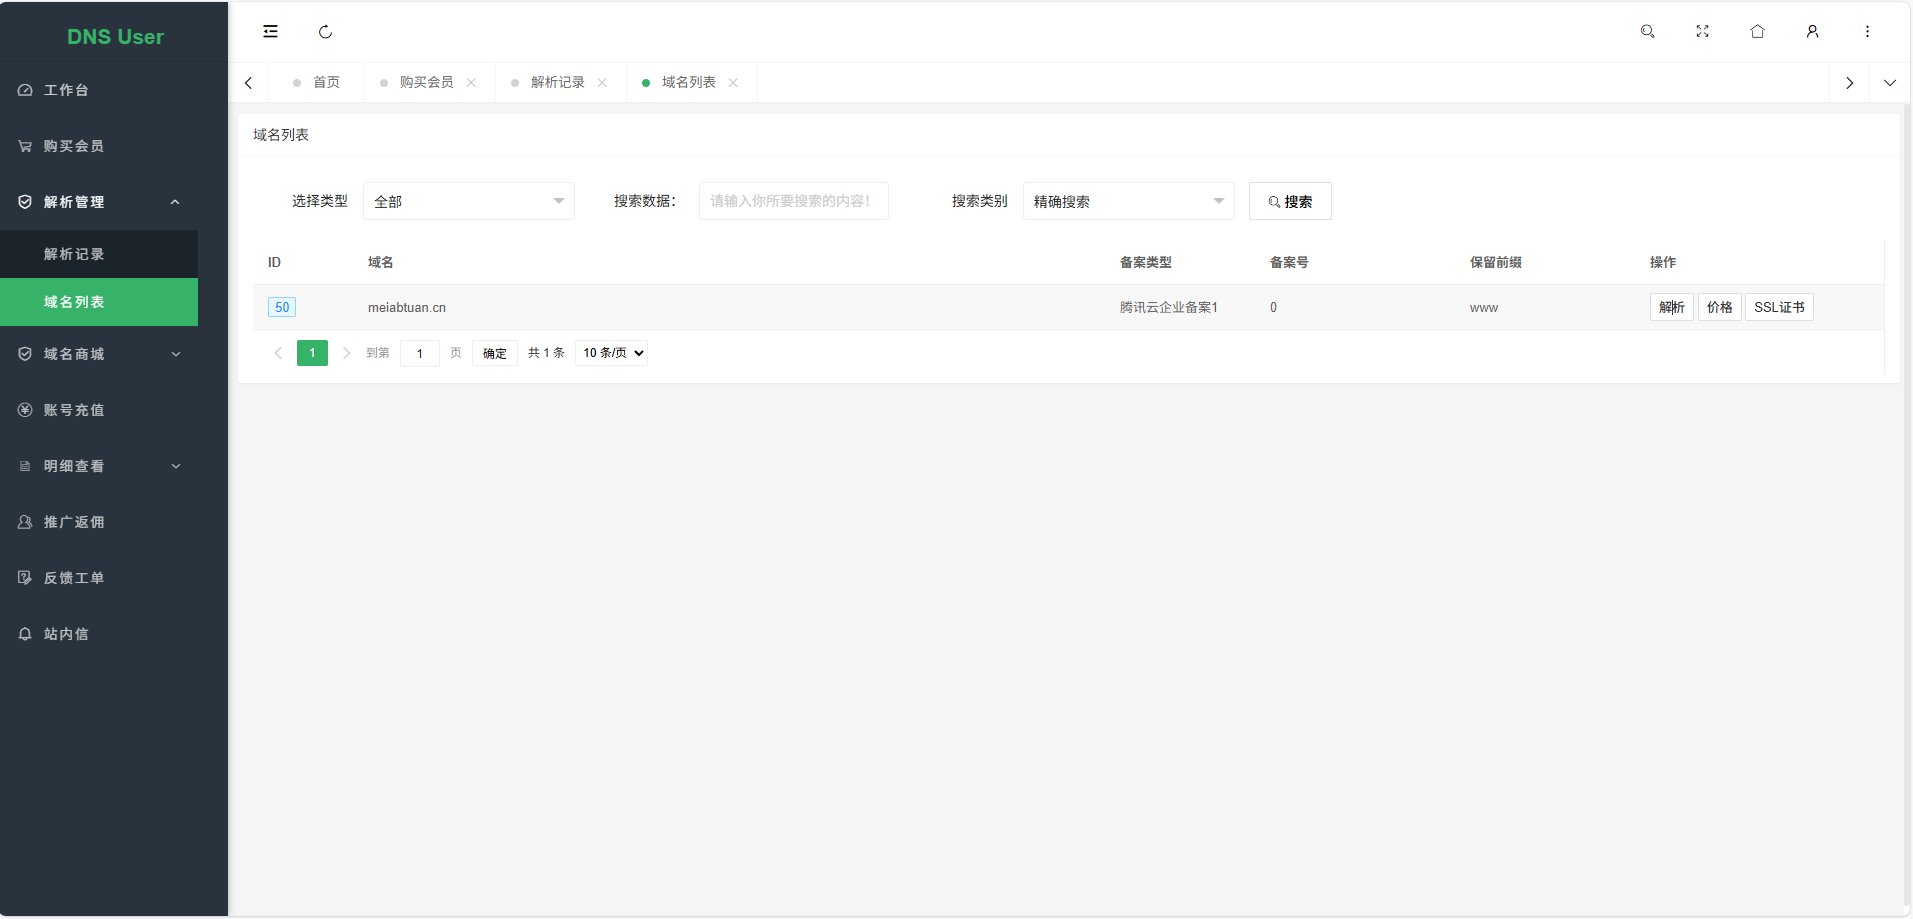Open the 选择类型 type dropdown
1913x919 pixels.
coord(468,200)
